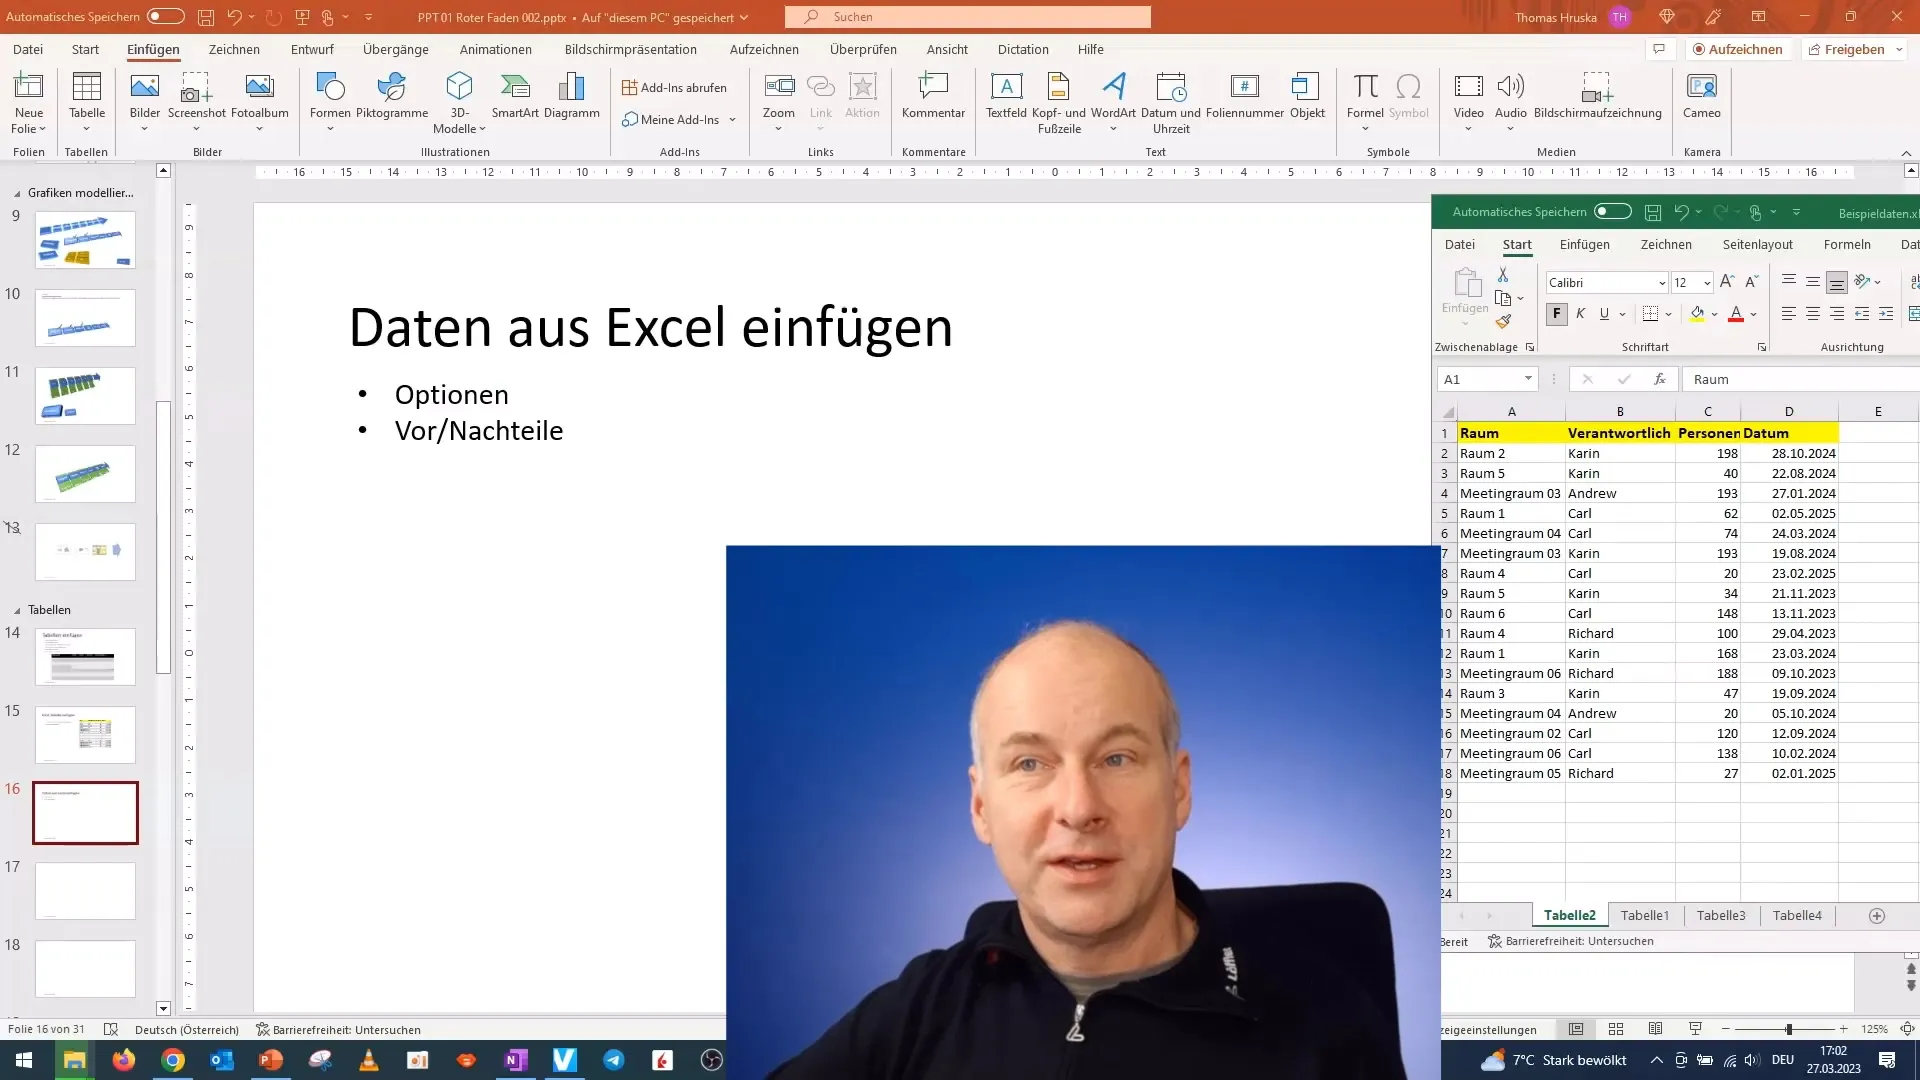
Task: Add a Kommentar to the slide
Action: [933, 96]
